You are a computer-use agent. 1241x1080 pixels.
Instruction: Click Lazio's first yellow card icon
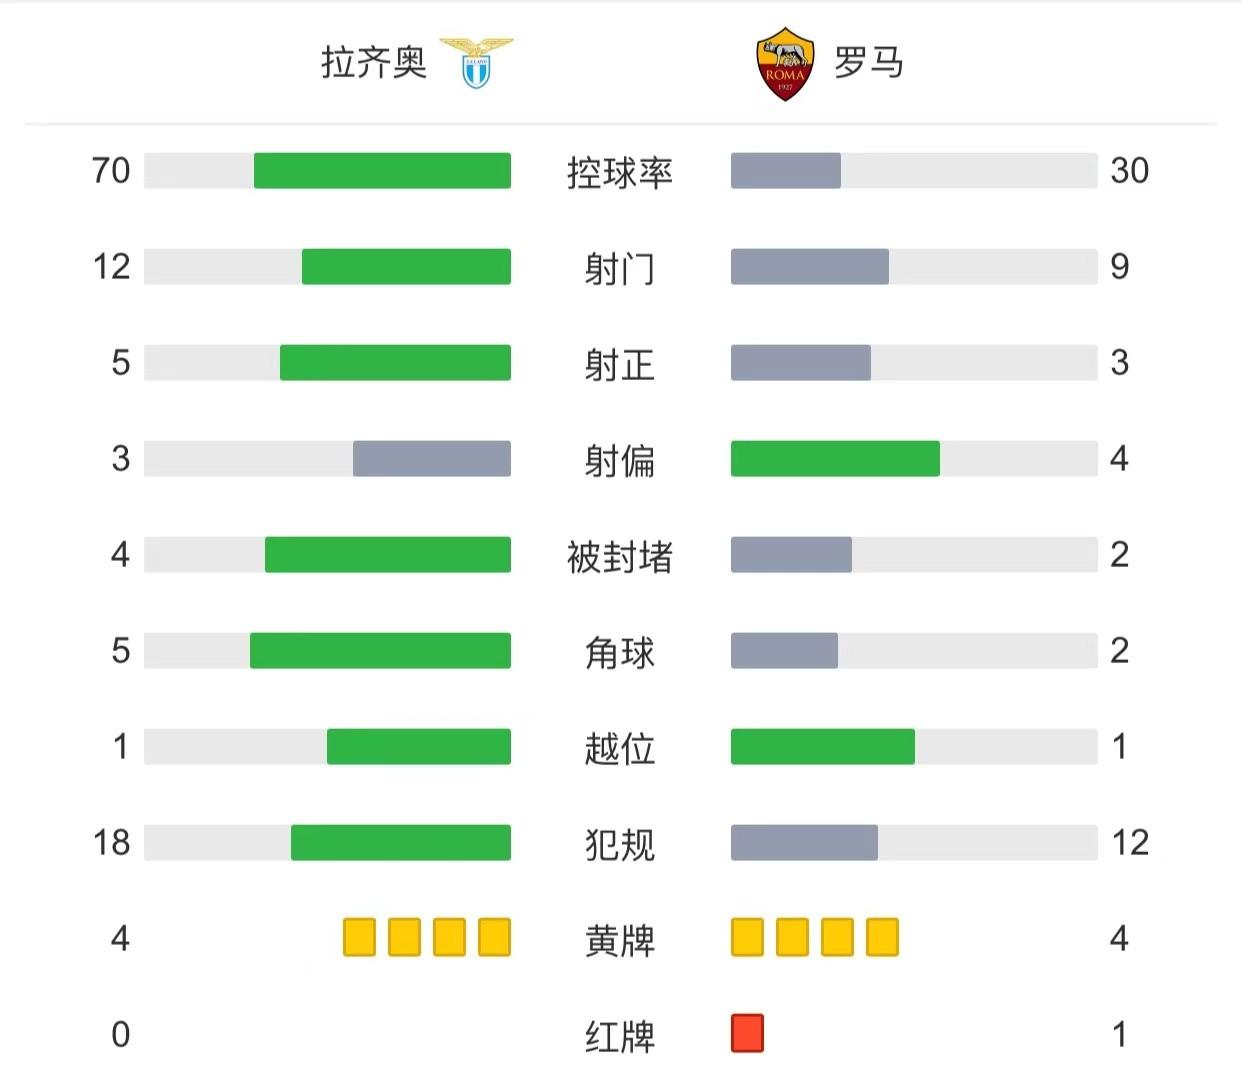point(359,937)
